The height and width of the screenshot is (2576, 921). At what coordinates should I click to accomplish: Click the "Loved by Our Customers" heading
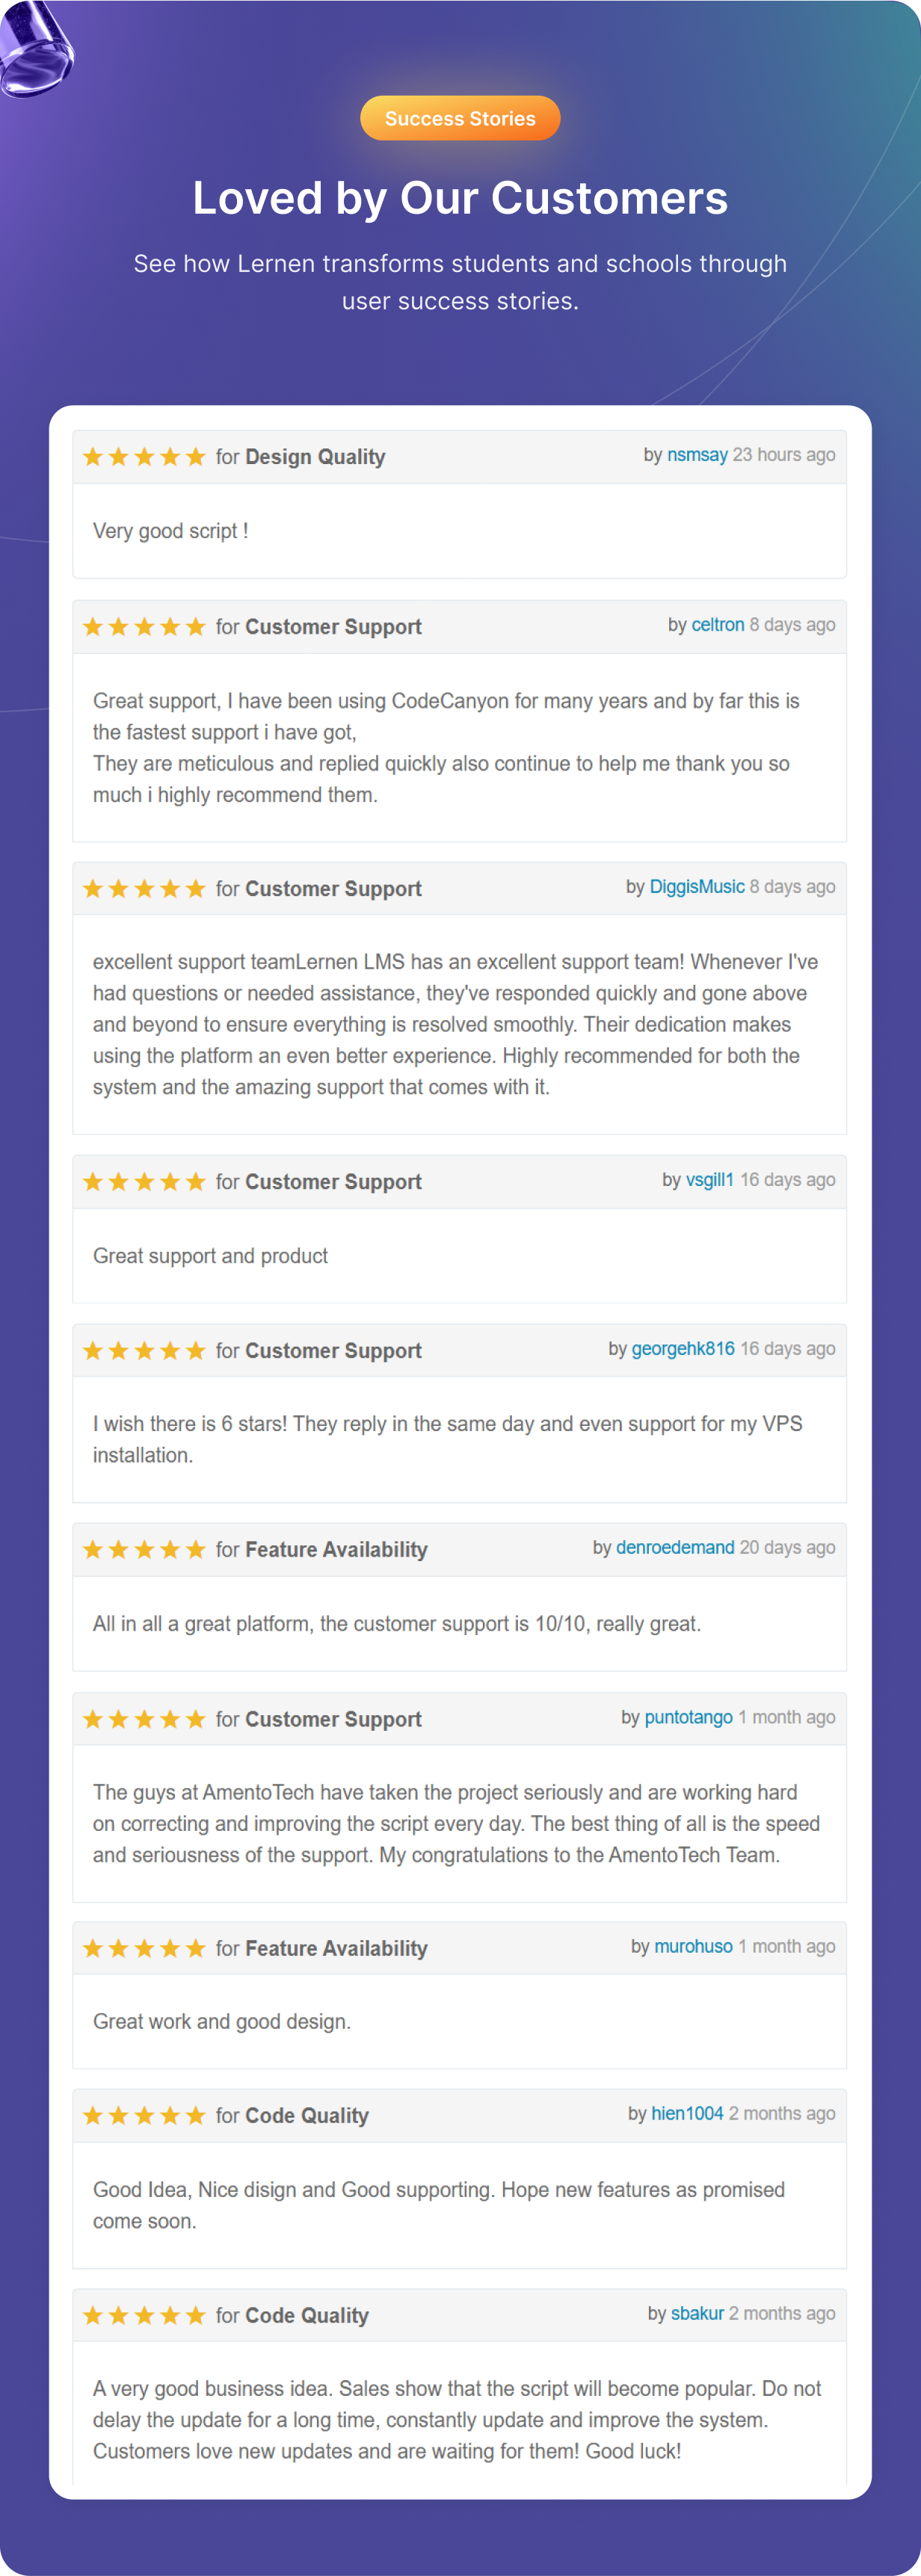(460, 198)
